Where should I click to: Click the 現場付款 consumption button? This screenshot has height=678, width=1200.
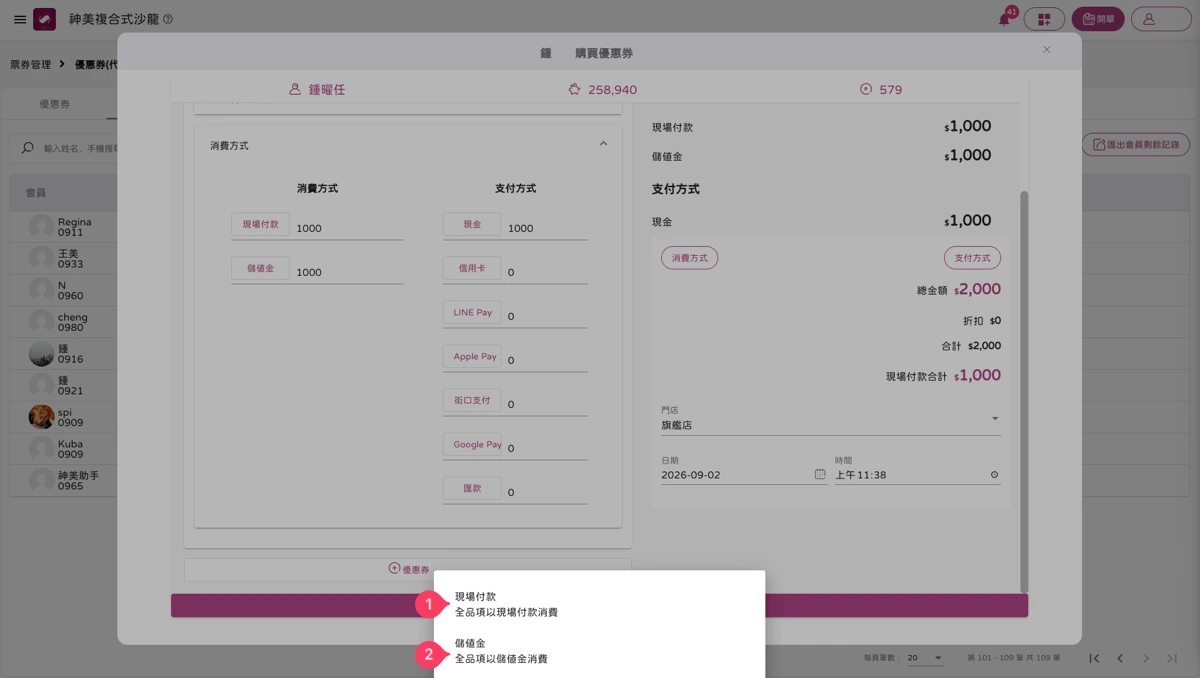pyautogui.click(x=260, y=225)
